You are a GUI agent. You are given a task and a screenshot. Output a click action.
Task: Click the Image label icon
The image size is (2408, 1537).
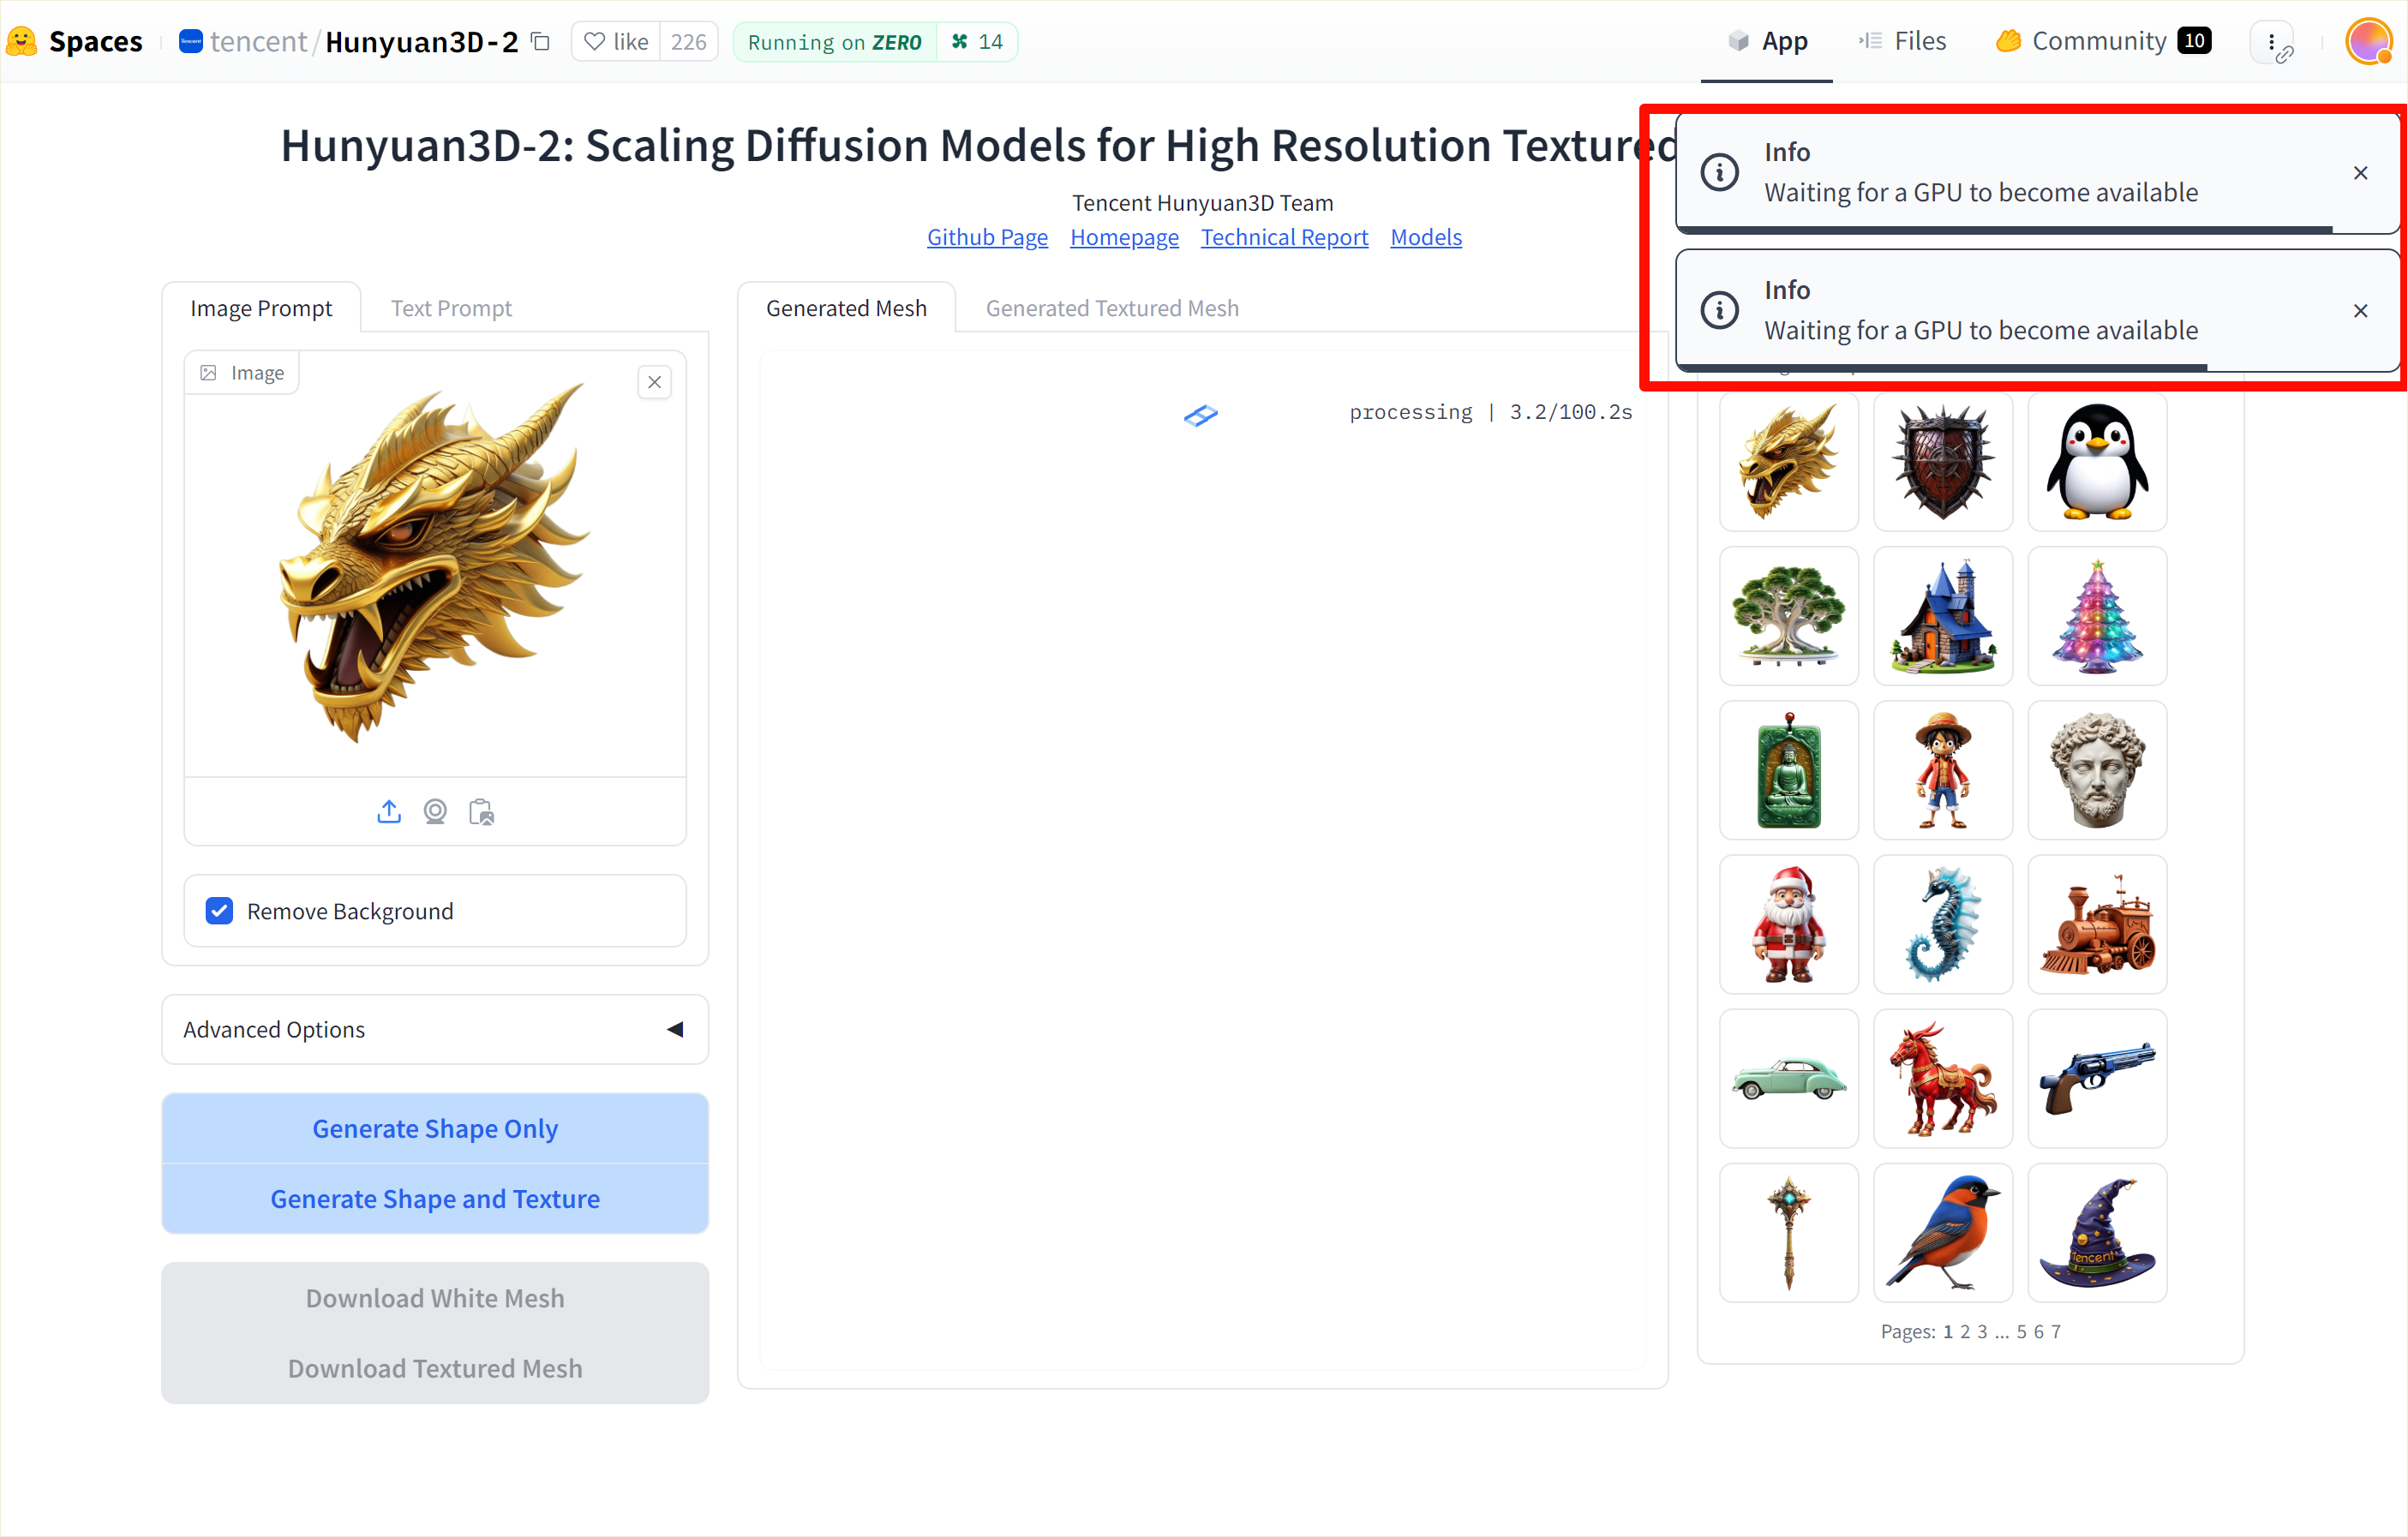pyautogui.click(x=208, y=372)
